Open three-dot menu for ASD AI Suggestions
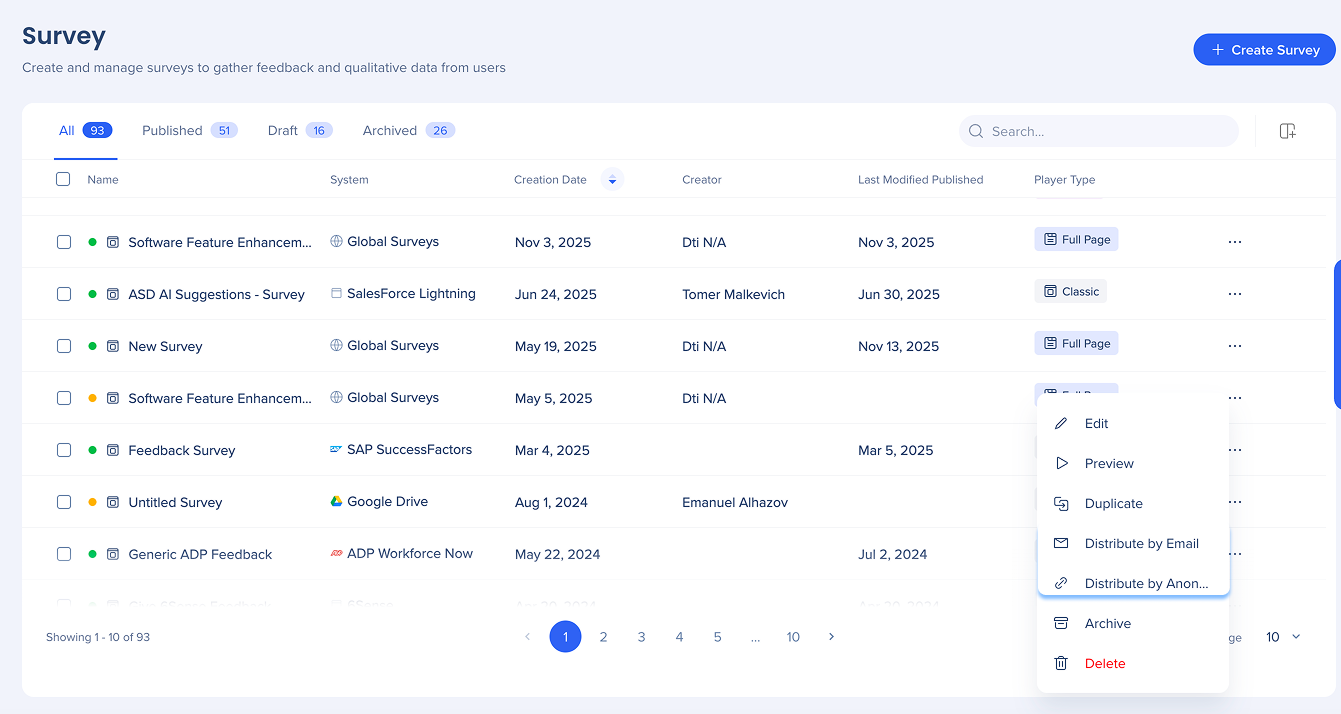Viewport: 1341px width, 714px height. coord(1234,294)
